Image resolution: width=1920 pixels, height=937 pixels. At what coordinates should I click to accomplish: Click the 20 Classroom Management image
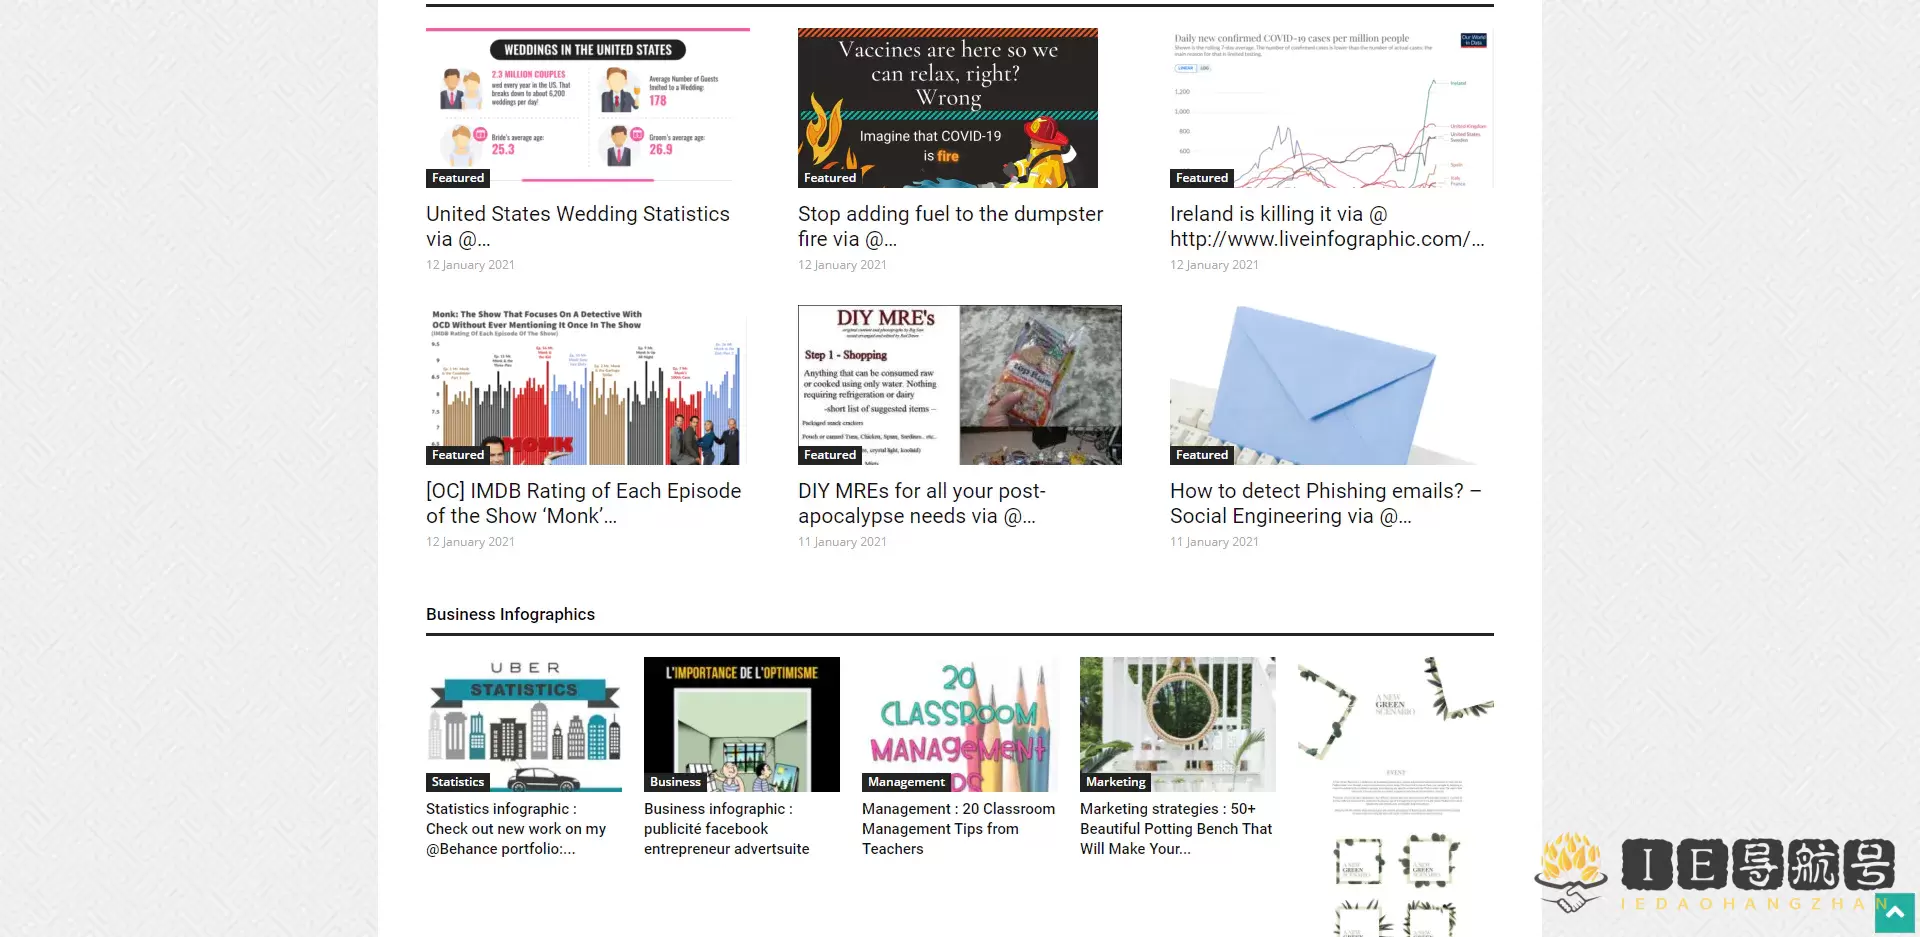pos(959,723)
